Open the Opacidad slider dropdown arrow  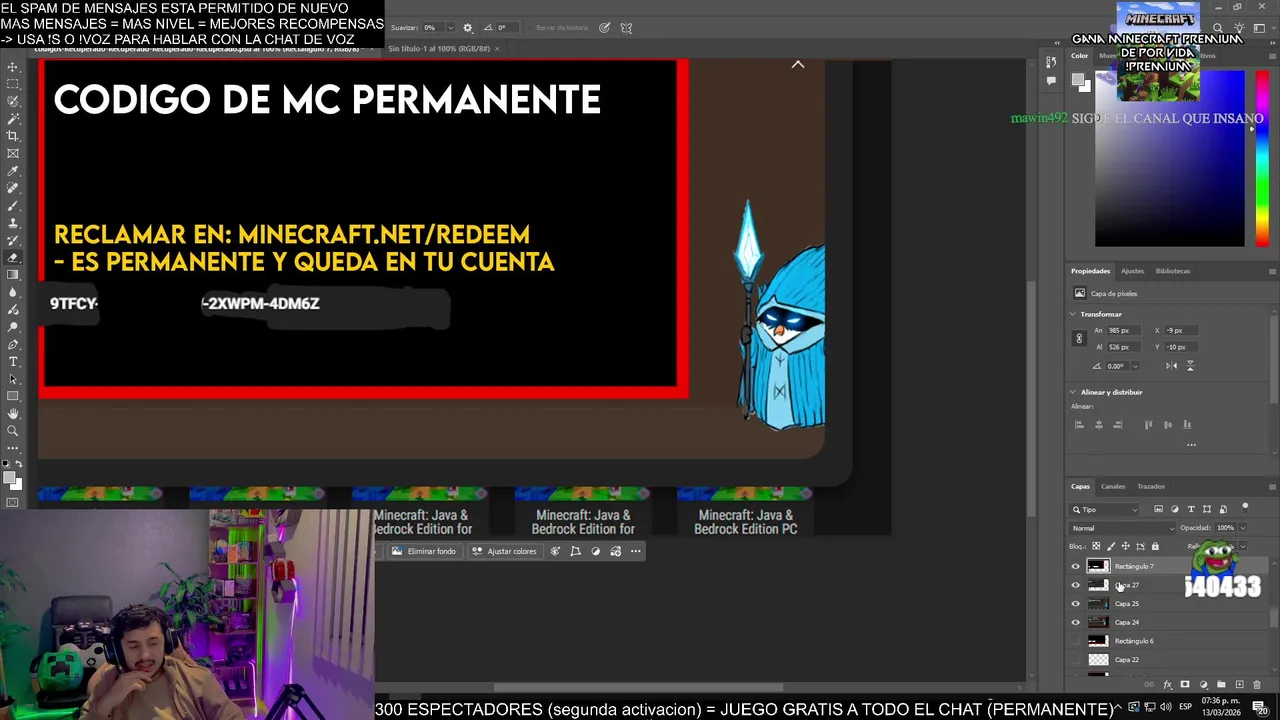(1242, 528)
